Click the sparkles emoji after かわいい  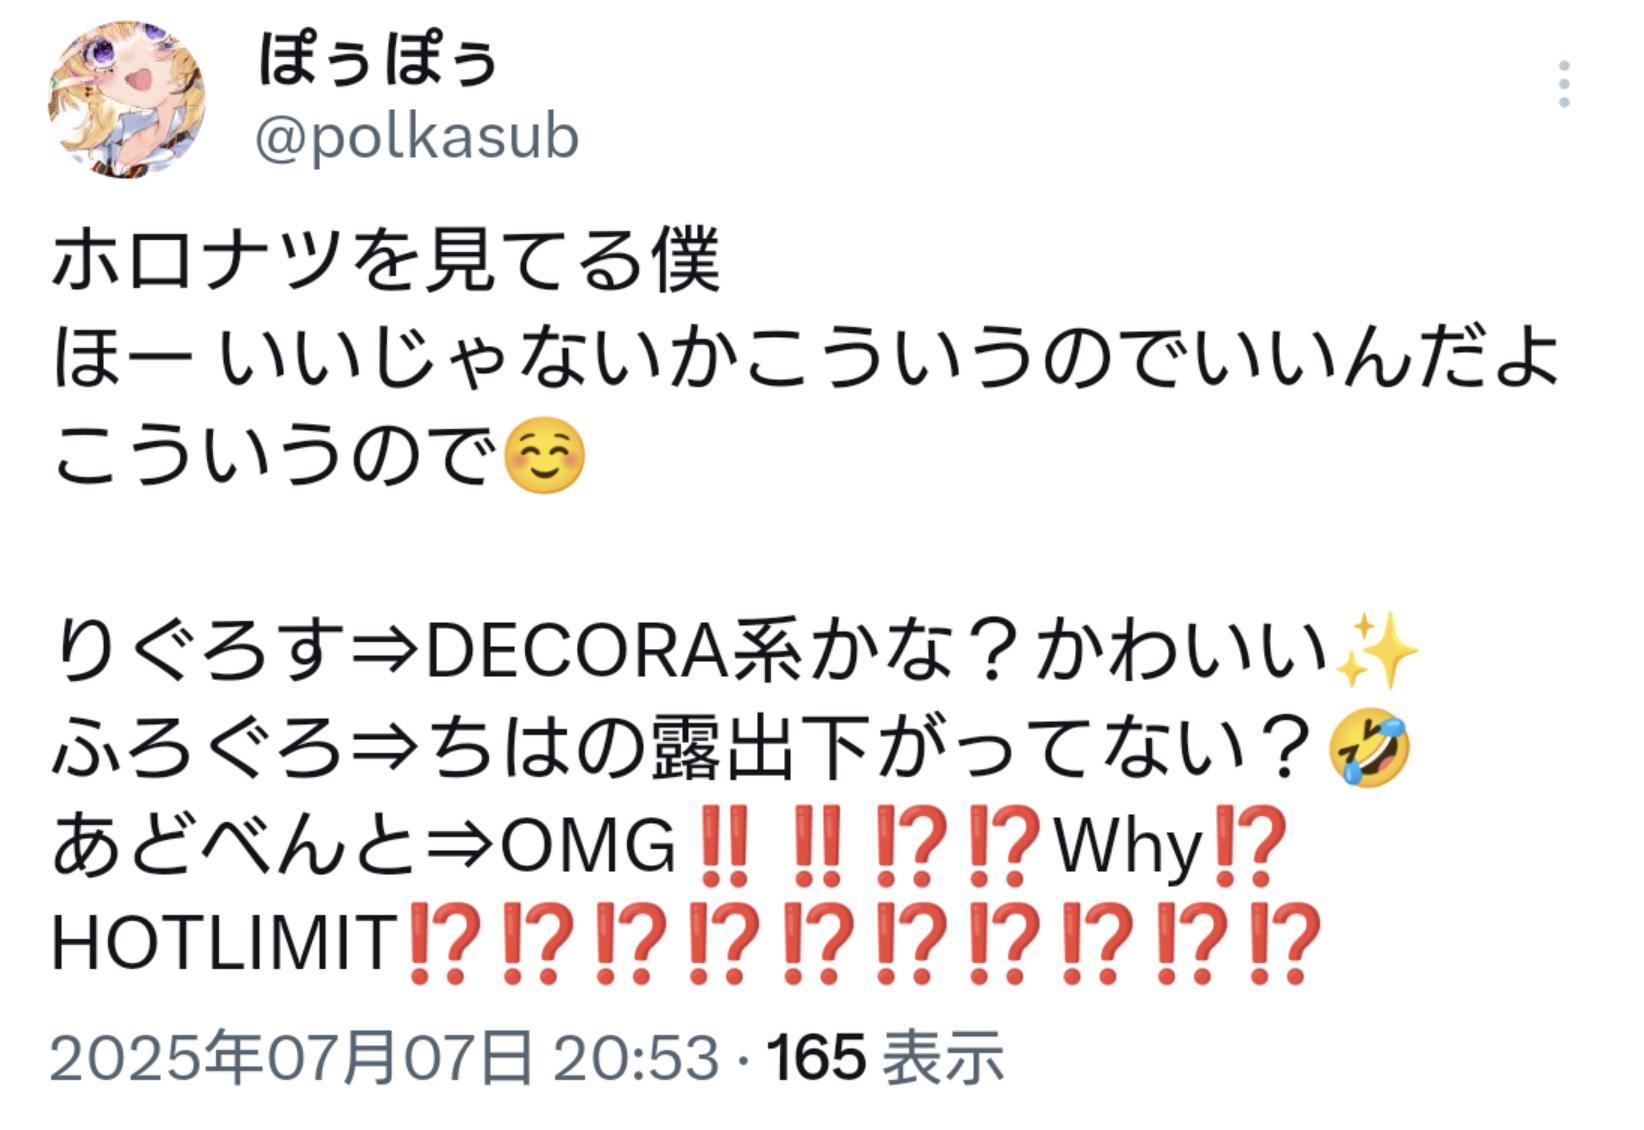(1378, 651)
